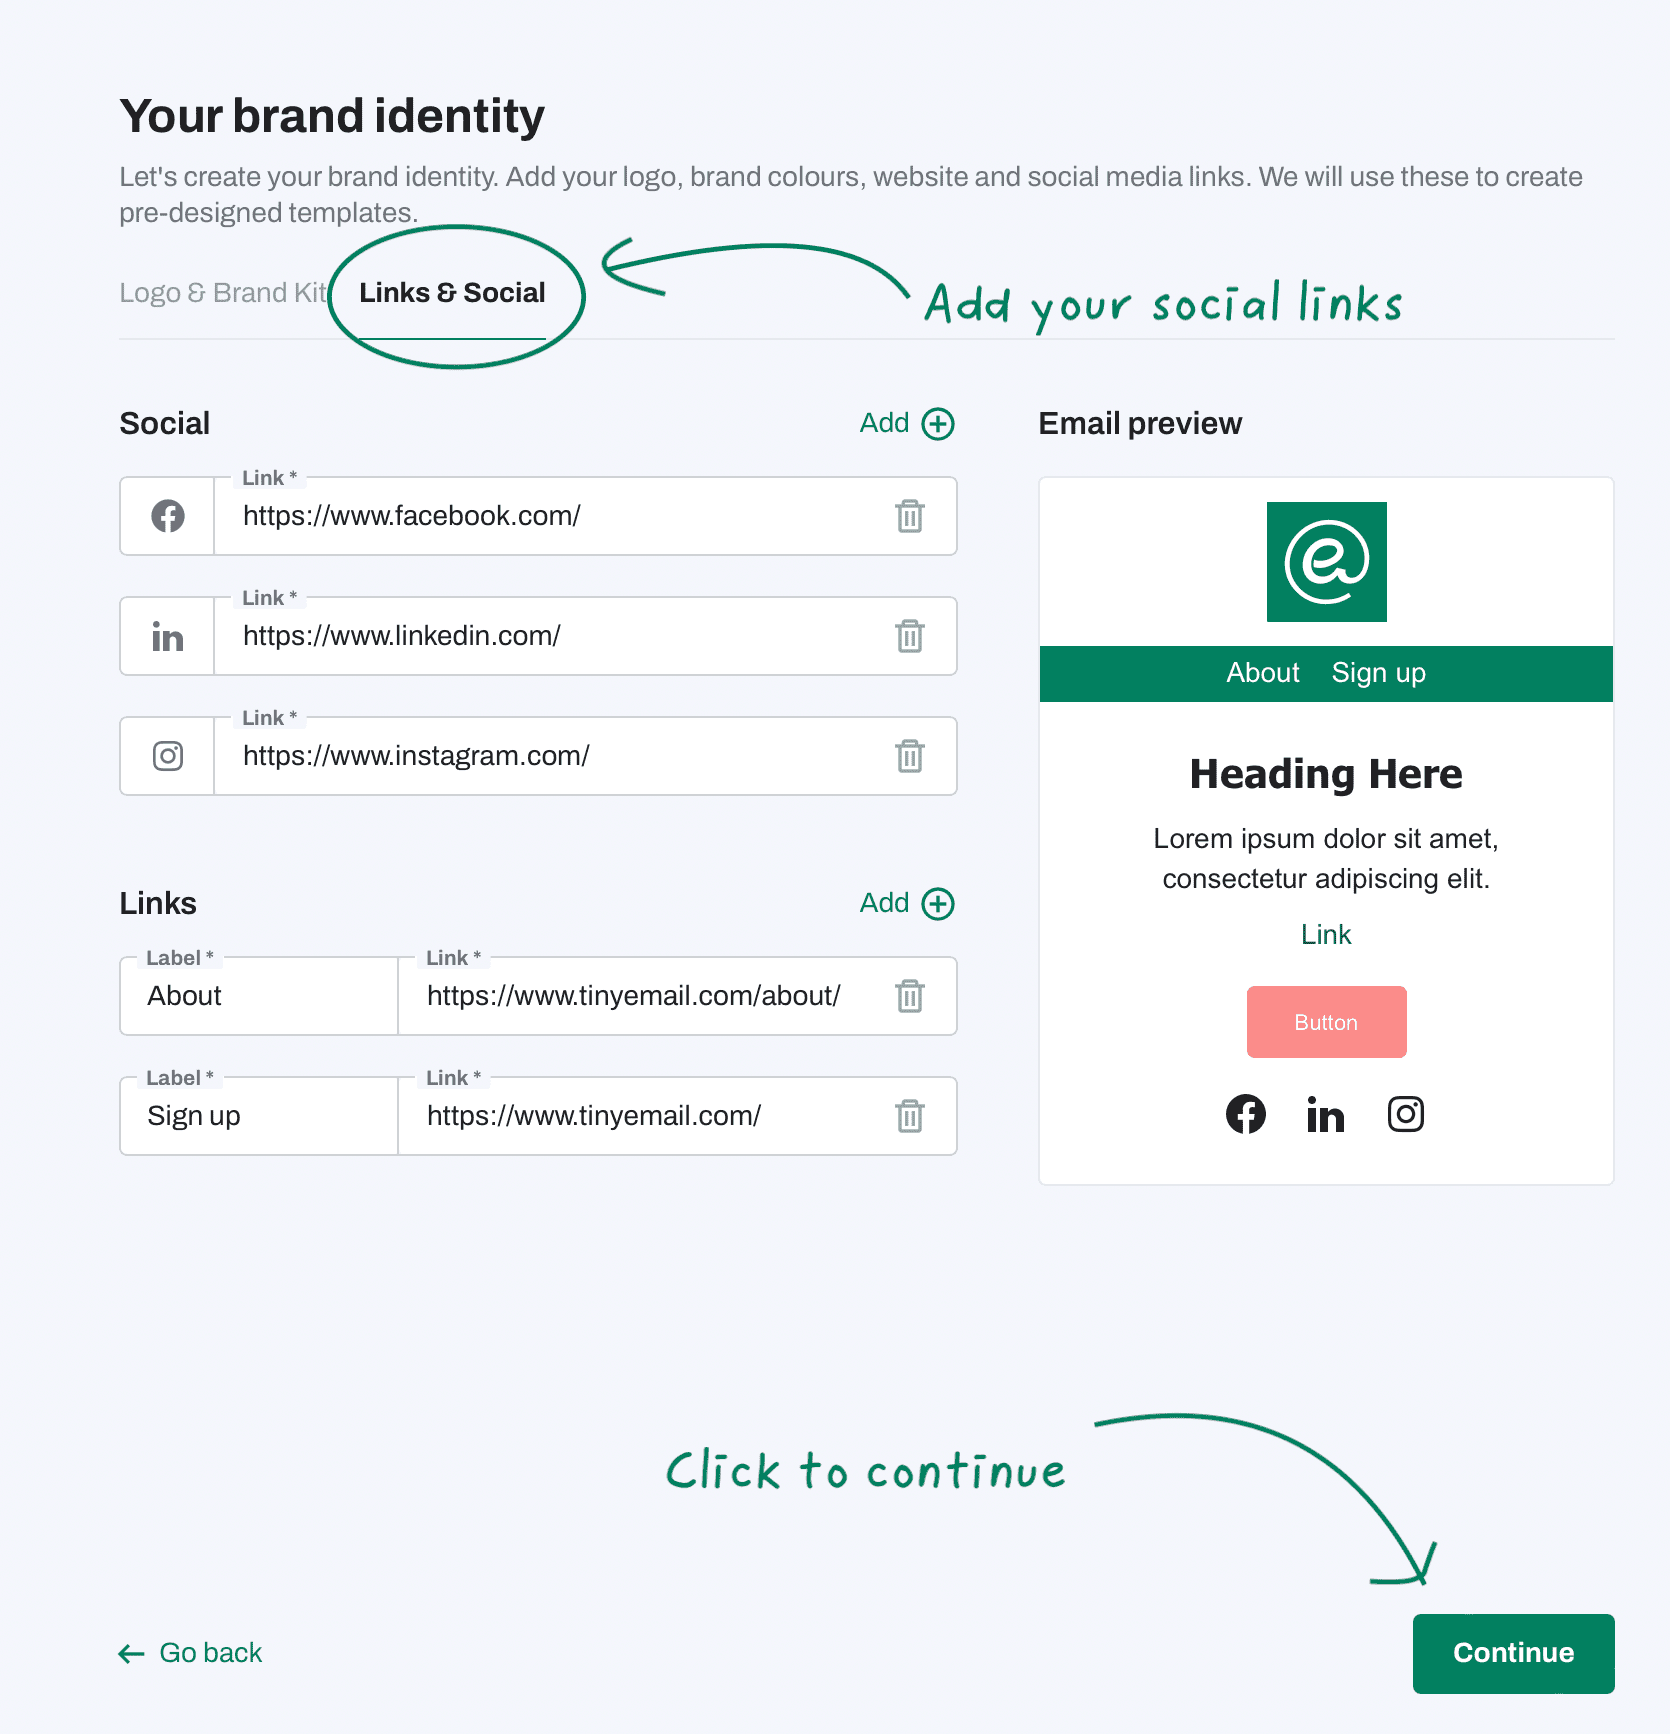Edit the About label field
The width and height of the screenshot is (1670, 1734).
(x=260, y=996)
